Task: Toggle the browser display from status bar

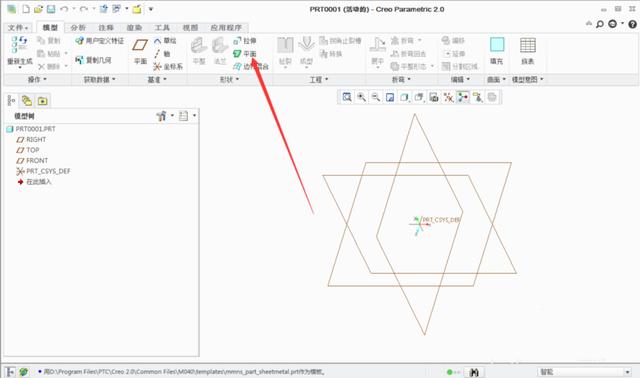Action: coord(24,372)
